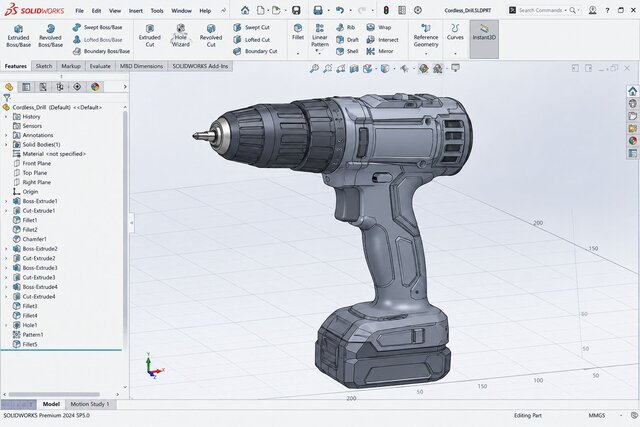Open the PropertyManager tab
This screenshot has height=427, width=640.
[x=26, y=87]
